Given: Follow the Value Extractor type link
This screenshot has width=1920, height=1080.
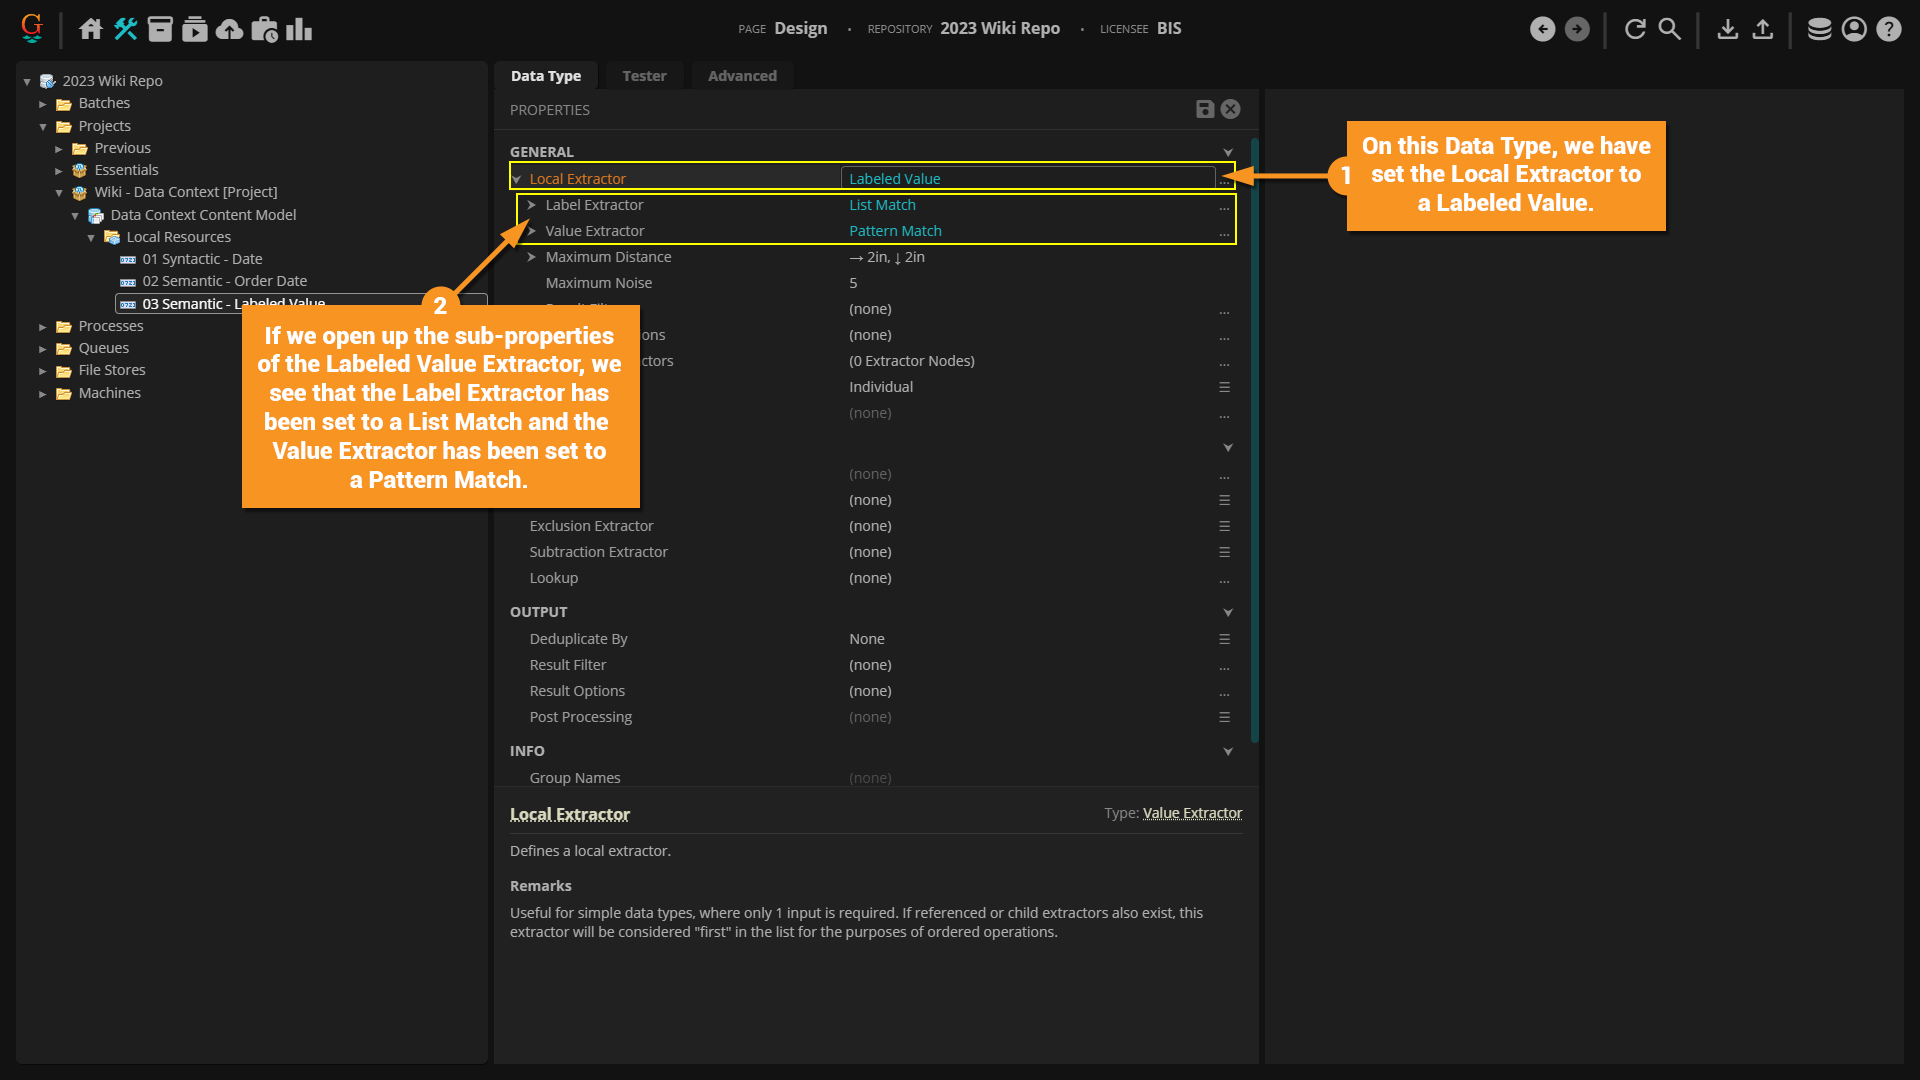Looking at the screenshot, I should click(x=1192, y=813).
